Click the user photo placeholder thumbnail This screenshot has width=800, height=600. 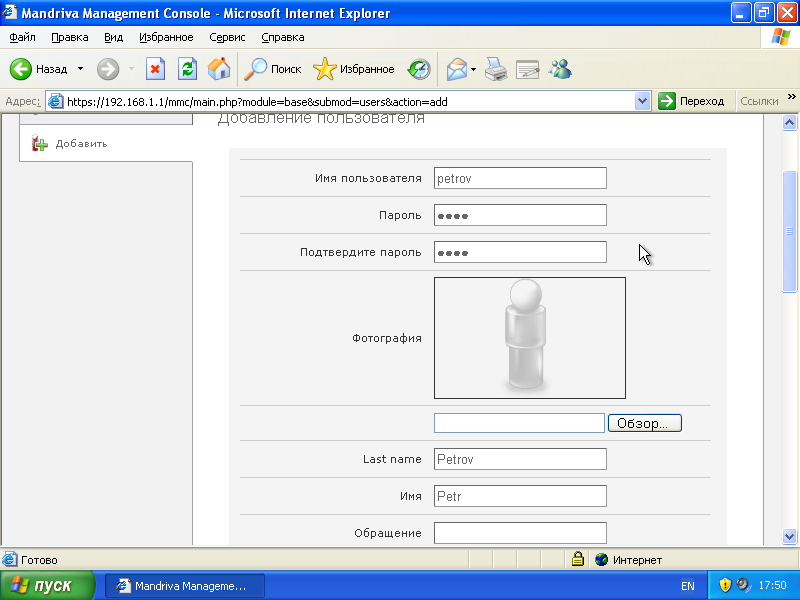(530, 338)
